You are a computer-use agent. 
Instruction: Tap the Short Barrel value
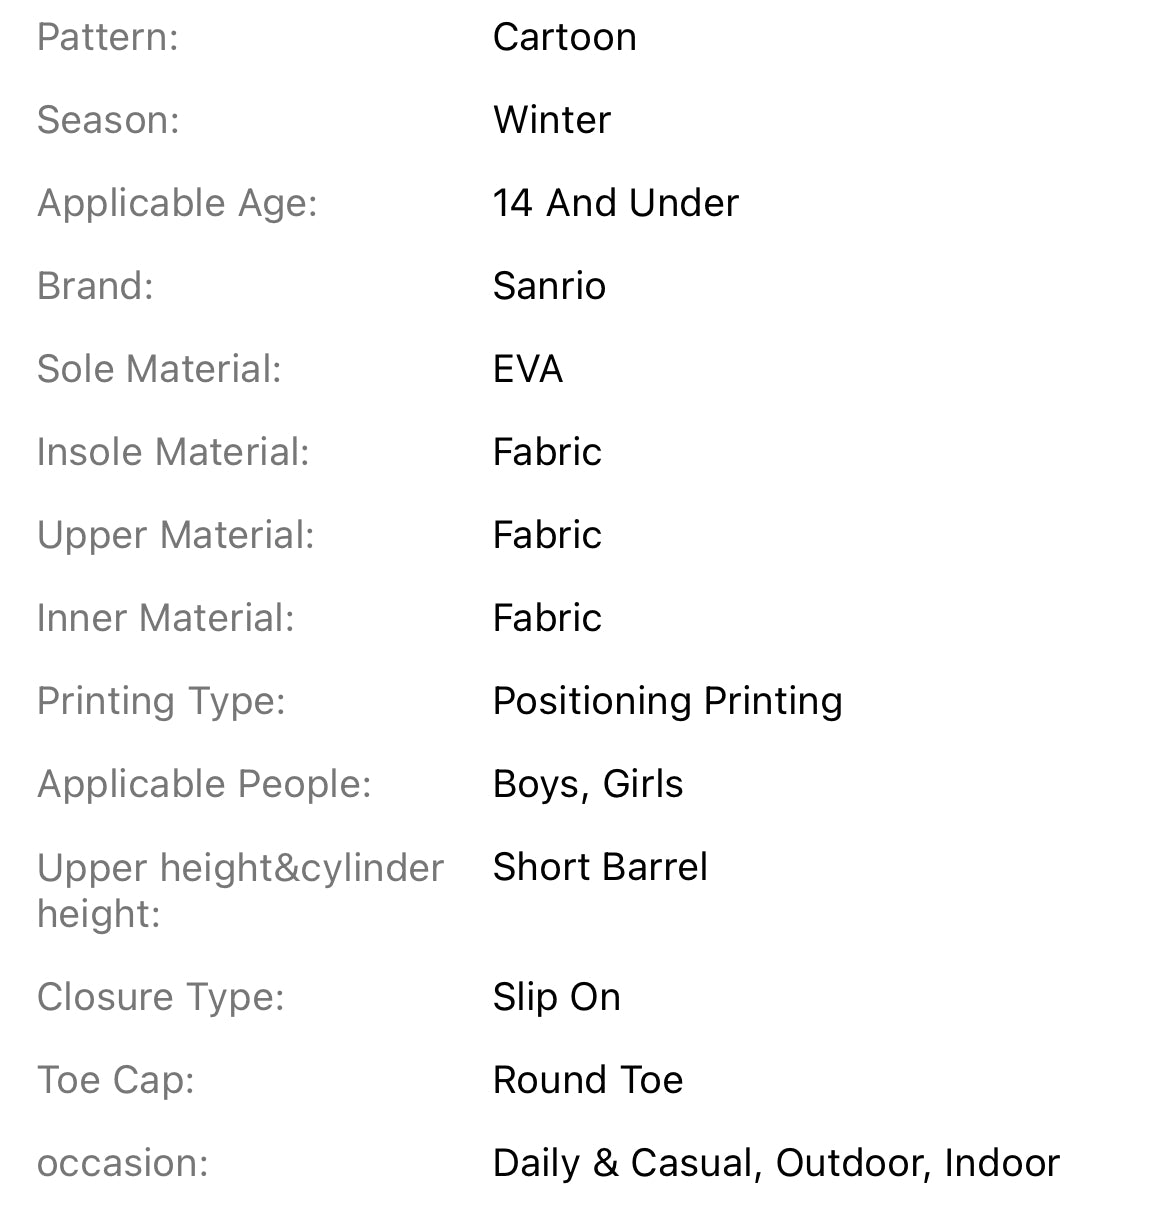click(x=600, y=867)
